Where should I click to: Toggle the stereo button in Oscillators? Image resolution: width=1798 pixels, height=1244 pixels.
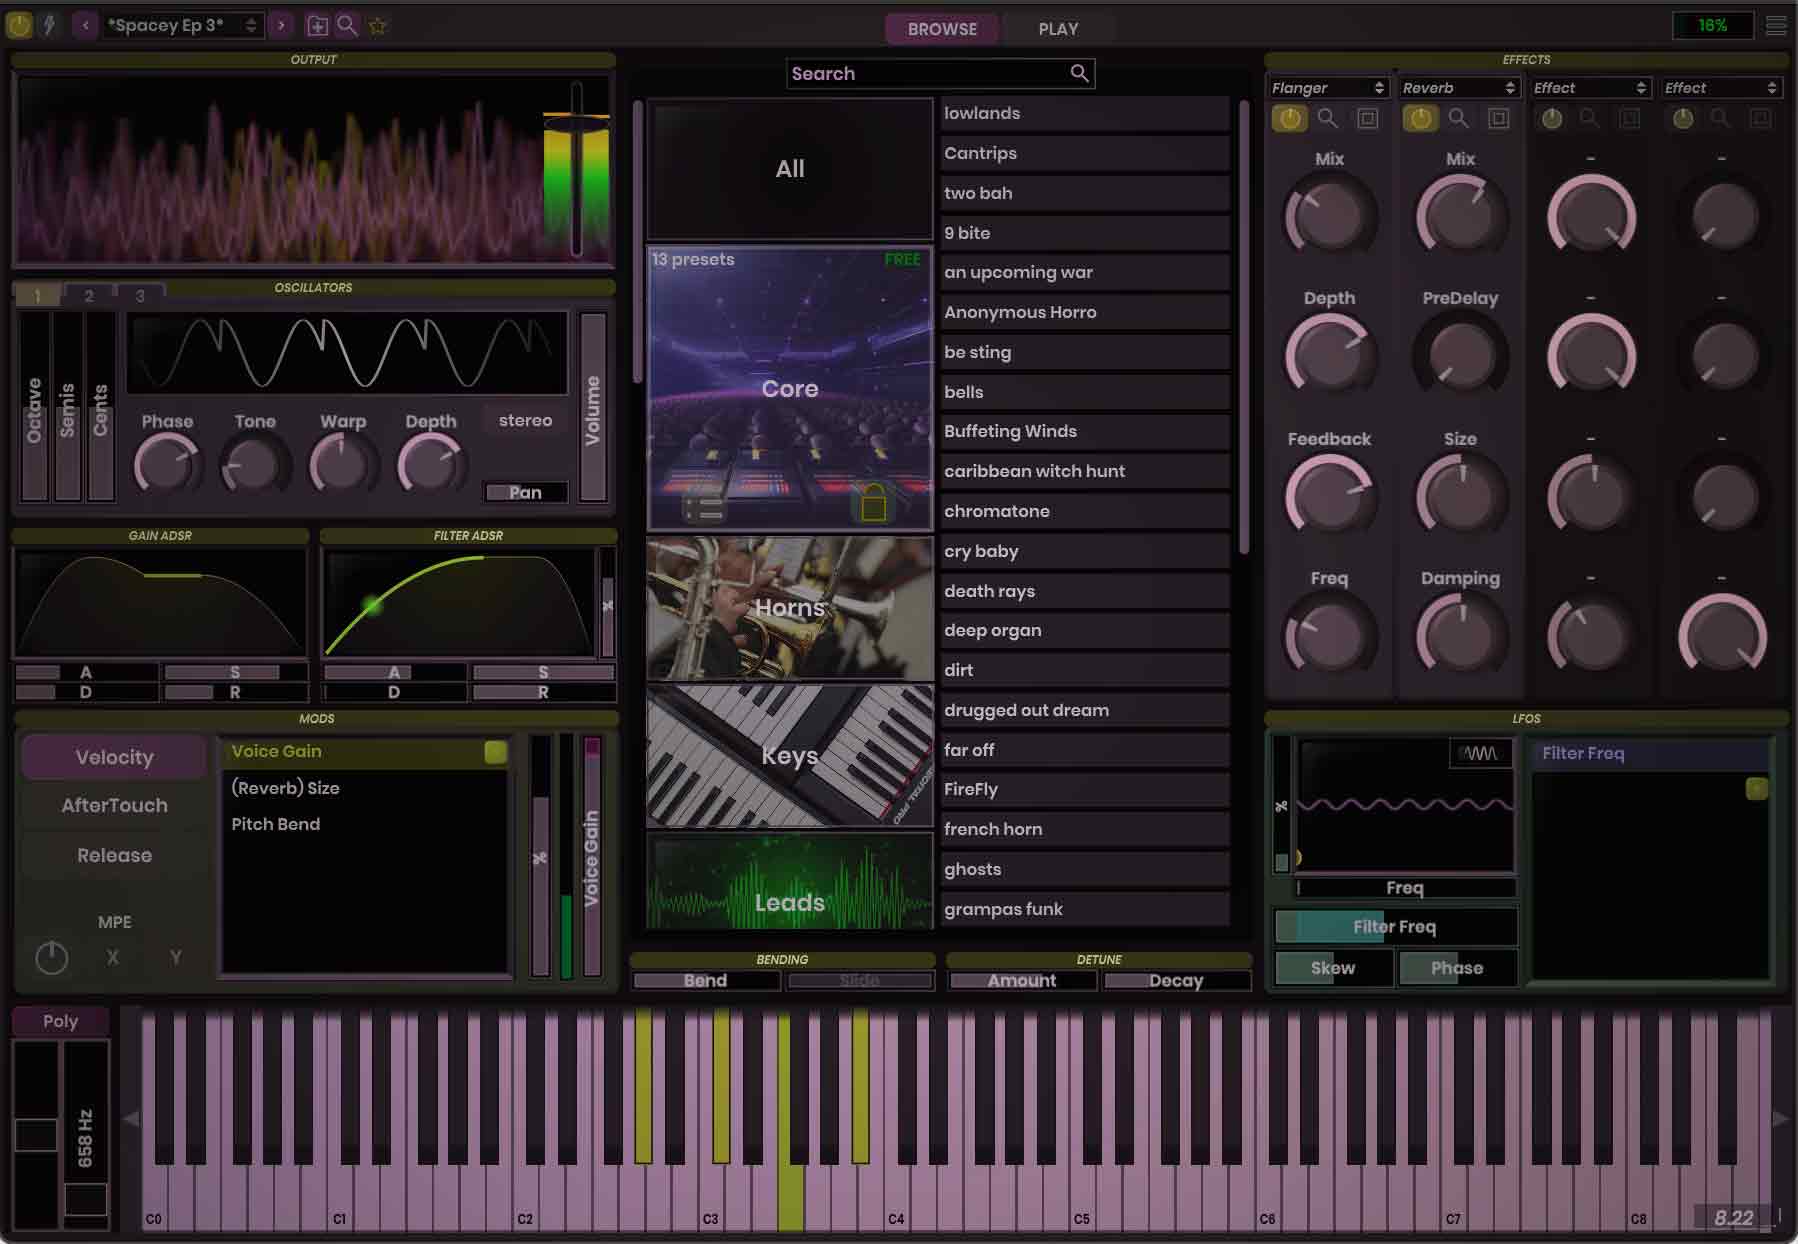pyautogui.click(x=524, y=420)
